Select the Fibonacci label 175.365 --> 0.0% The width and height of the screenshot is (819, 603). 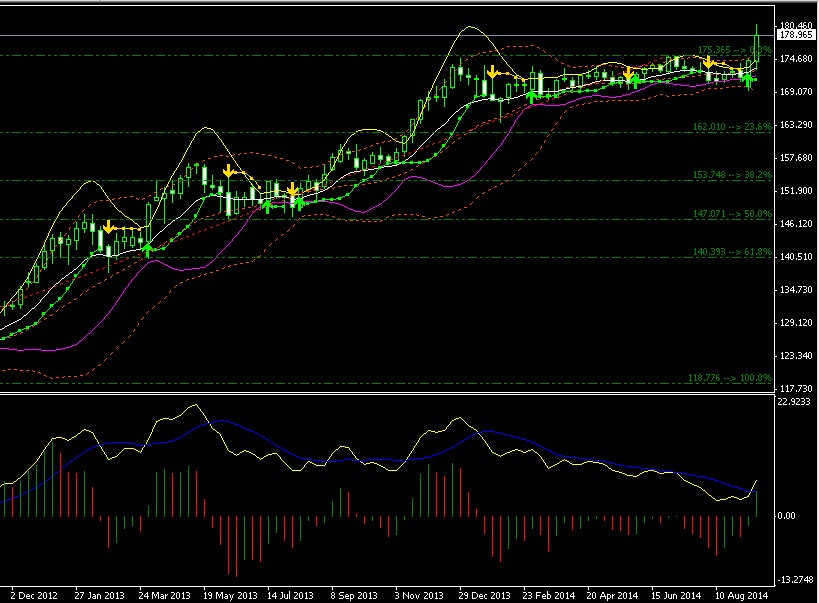tap(735, 50)
